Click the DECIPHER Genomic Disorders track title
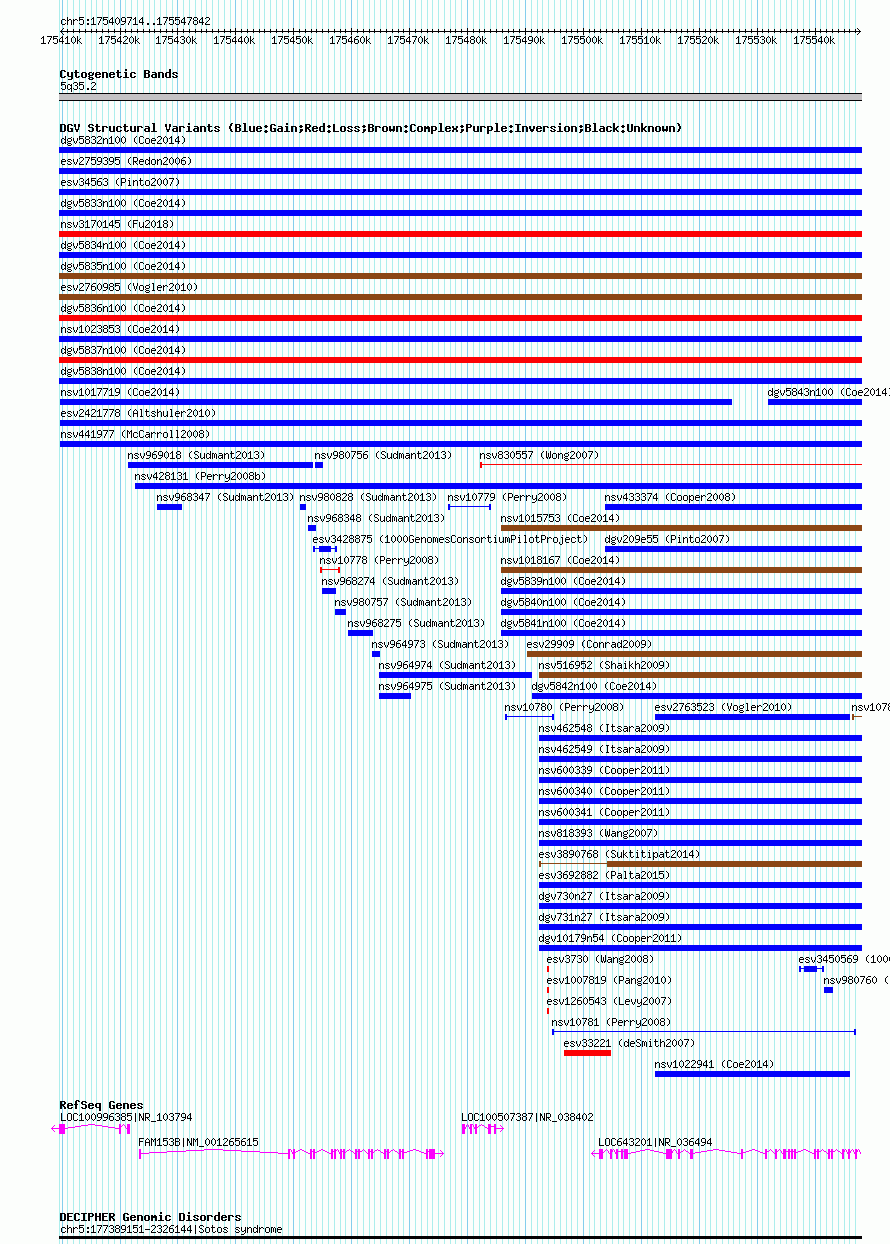The image size is (890, 1244). (150, 1217)
